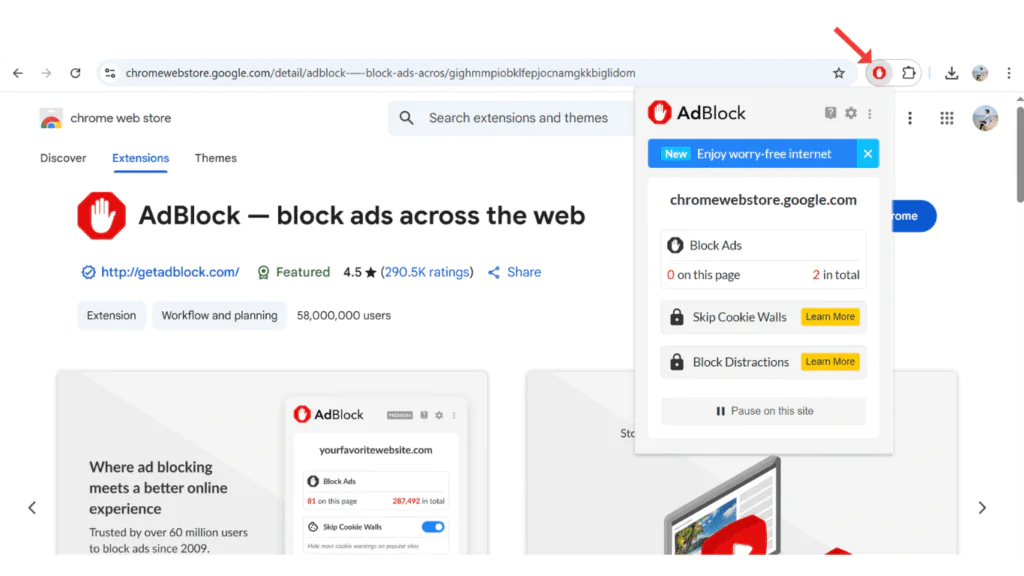This screenshot has height=576, width=1024.
Task: Open the first promotional screenshot thumbnail
Action: (x=272, y=463)
